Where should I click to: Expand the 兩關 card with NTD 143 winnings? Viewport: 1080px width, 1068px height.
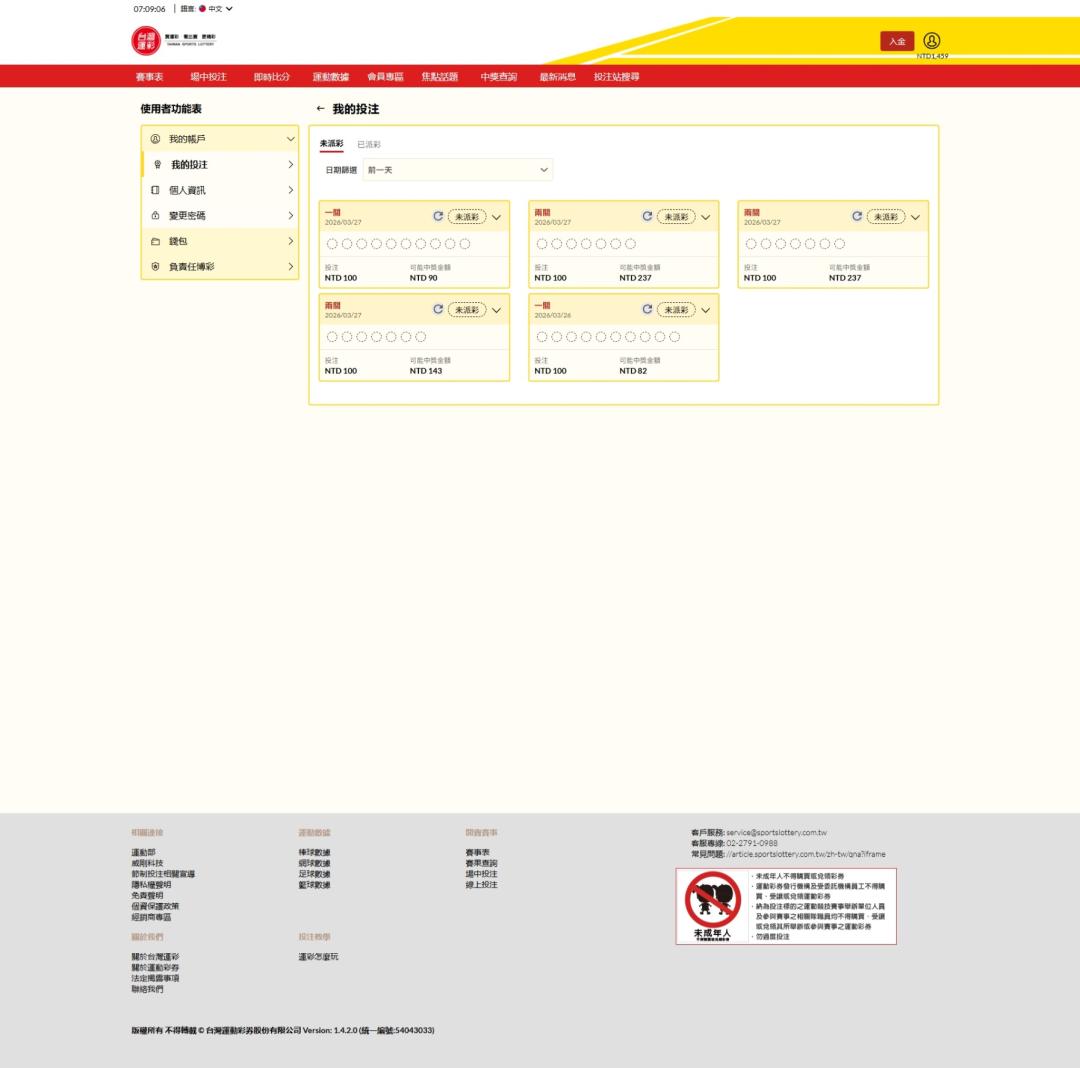(497, 310)
